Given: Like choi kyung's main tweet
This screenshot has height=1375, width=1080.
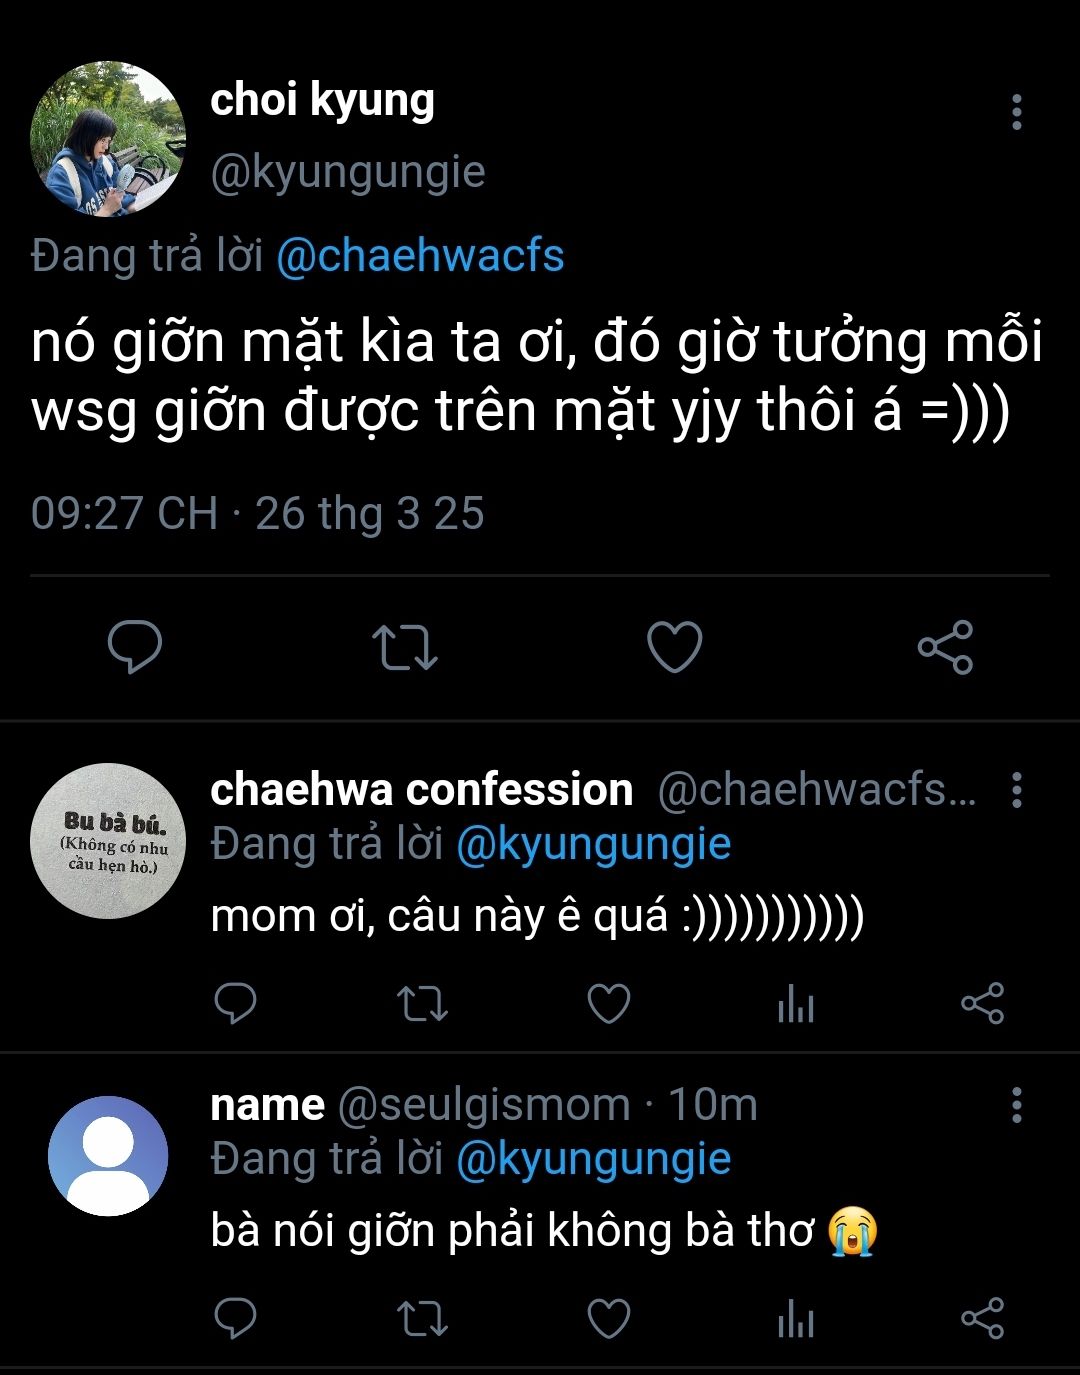Looking at the screenshot, I should coord(675,647).
